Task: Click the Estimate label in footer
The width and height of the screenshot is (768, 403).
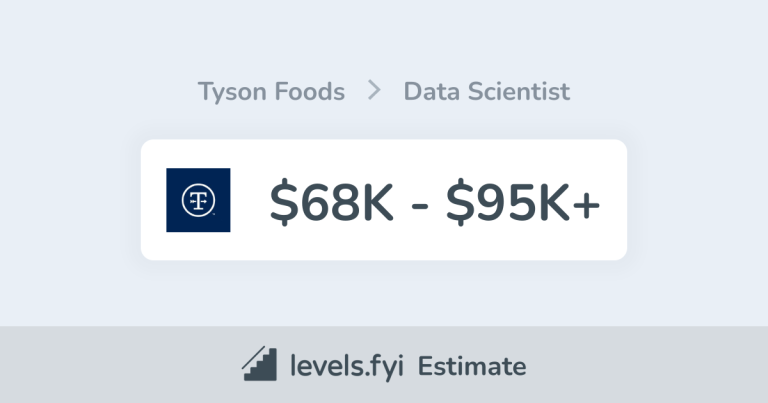Action: click(472, 367)
